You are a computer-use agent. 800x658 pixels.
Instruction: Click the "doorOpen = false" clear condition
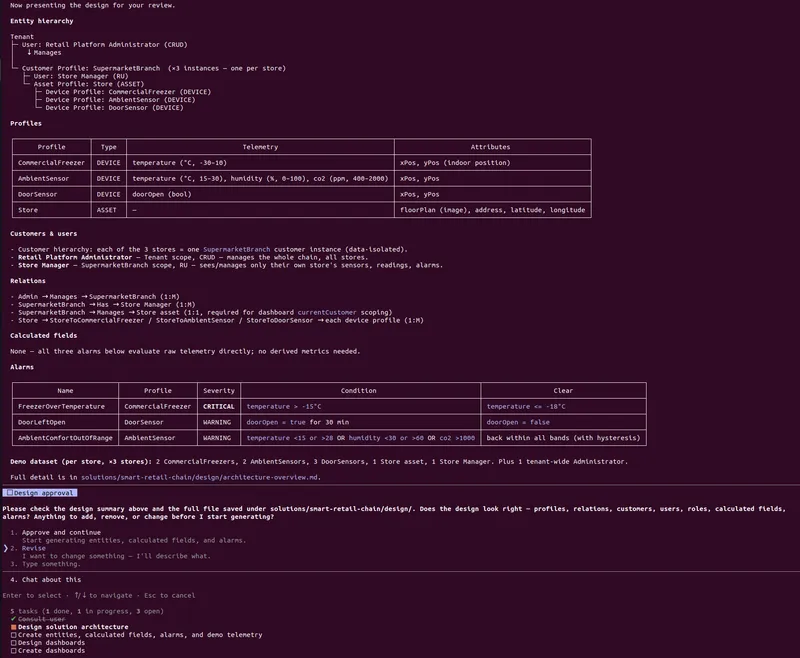(518, 422)
